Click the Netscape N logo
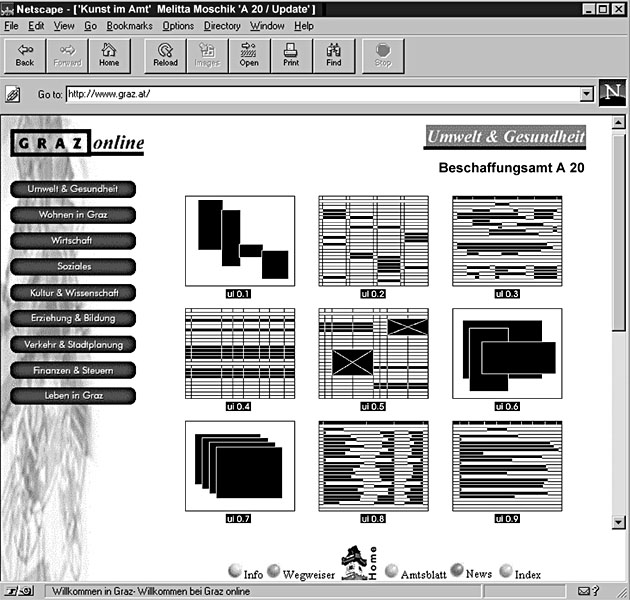Viewport: 630px width, 600px height. (612, 93)
